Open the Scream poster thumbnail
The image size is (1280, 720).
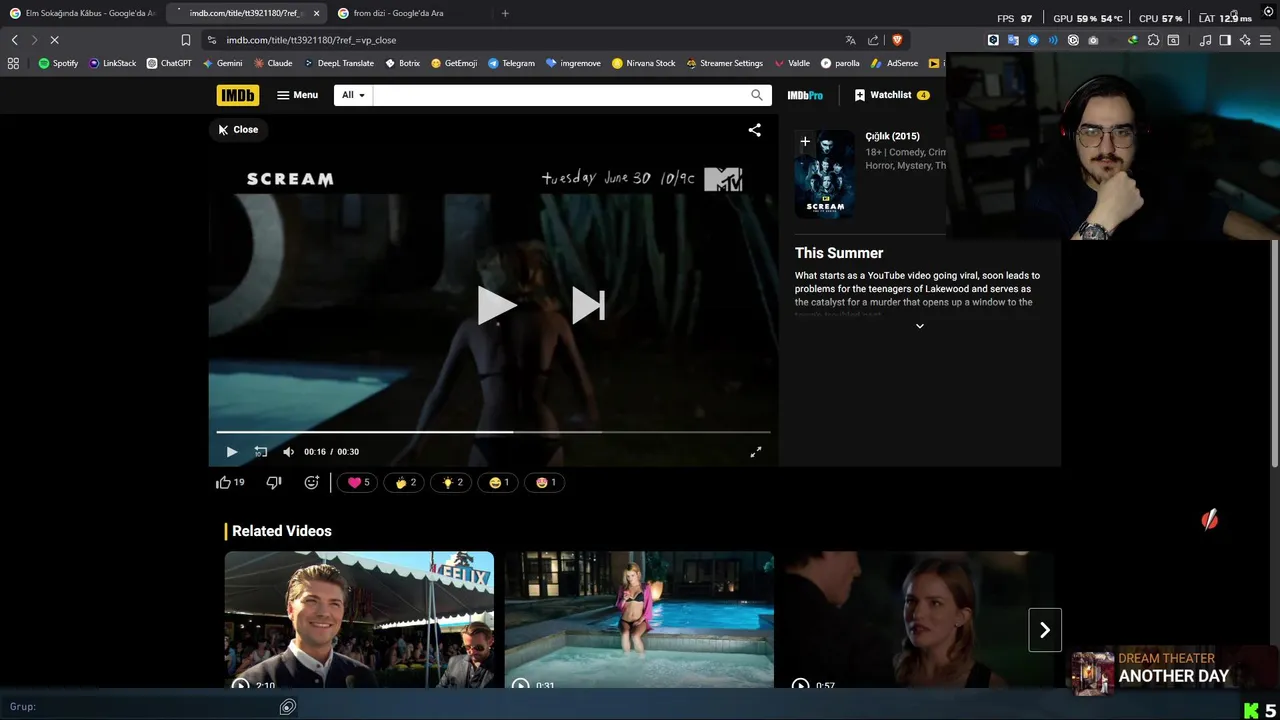pyautogui.click(x=825, y=174)
